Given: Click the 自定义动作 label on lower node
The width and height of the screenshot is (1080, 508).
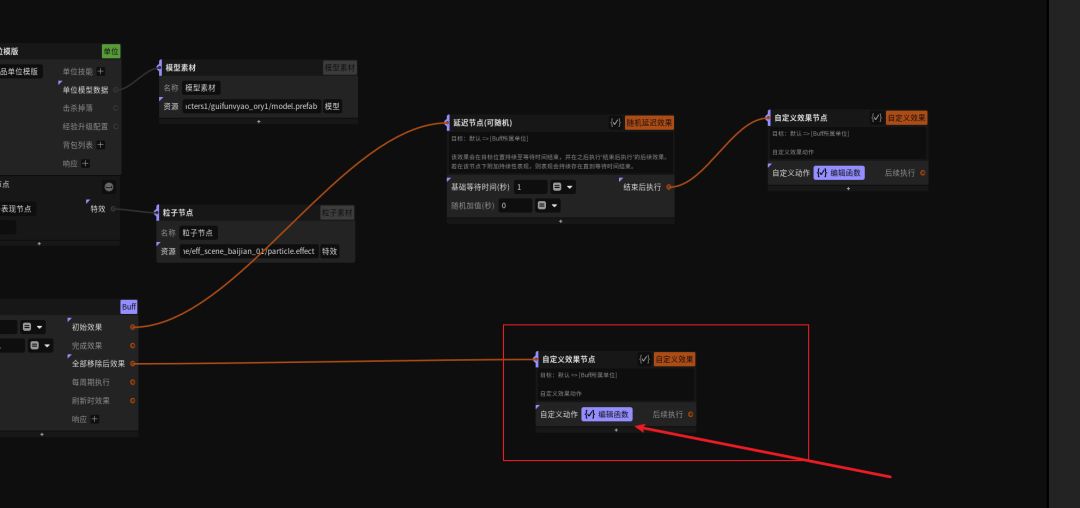Looking at the screenshot, I should tap(559, 414).
